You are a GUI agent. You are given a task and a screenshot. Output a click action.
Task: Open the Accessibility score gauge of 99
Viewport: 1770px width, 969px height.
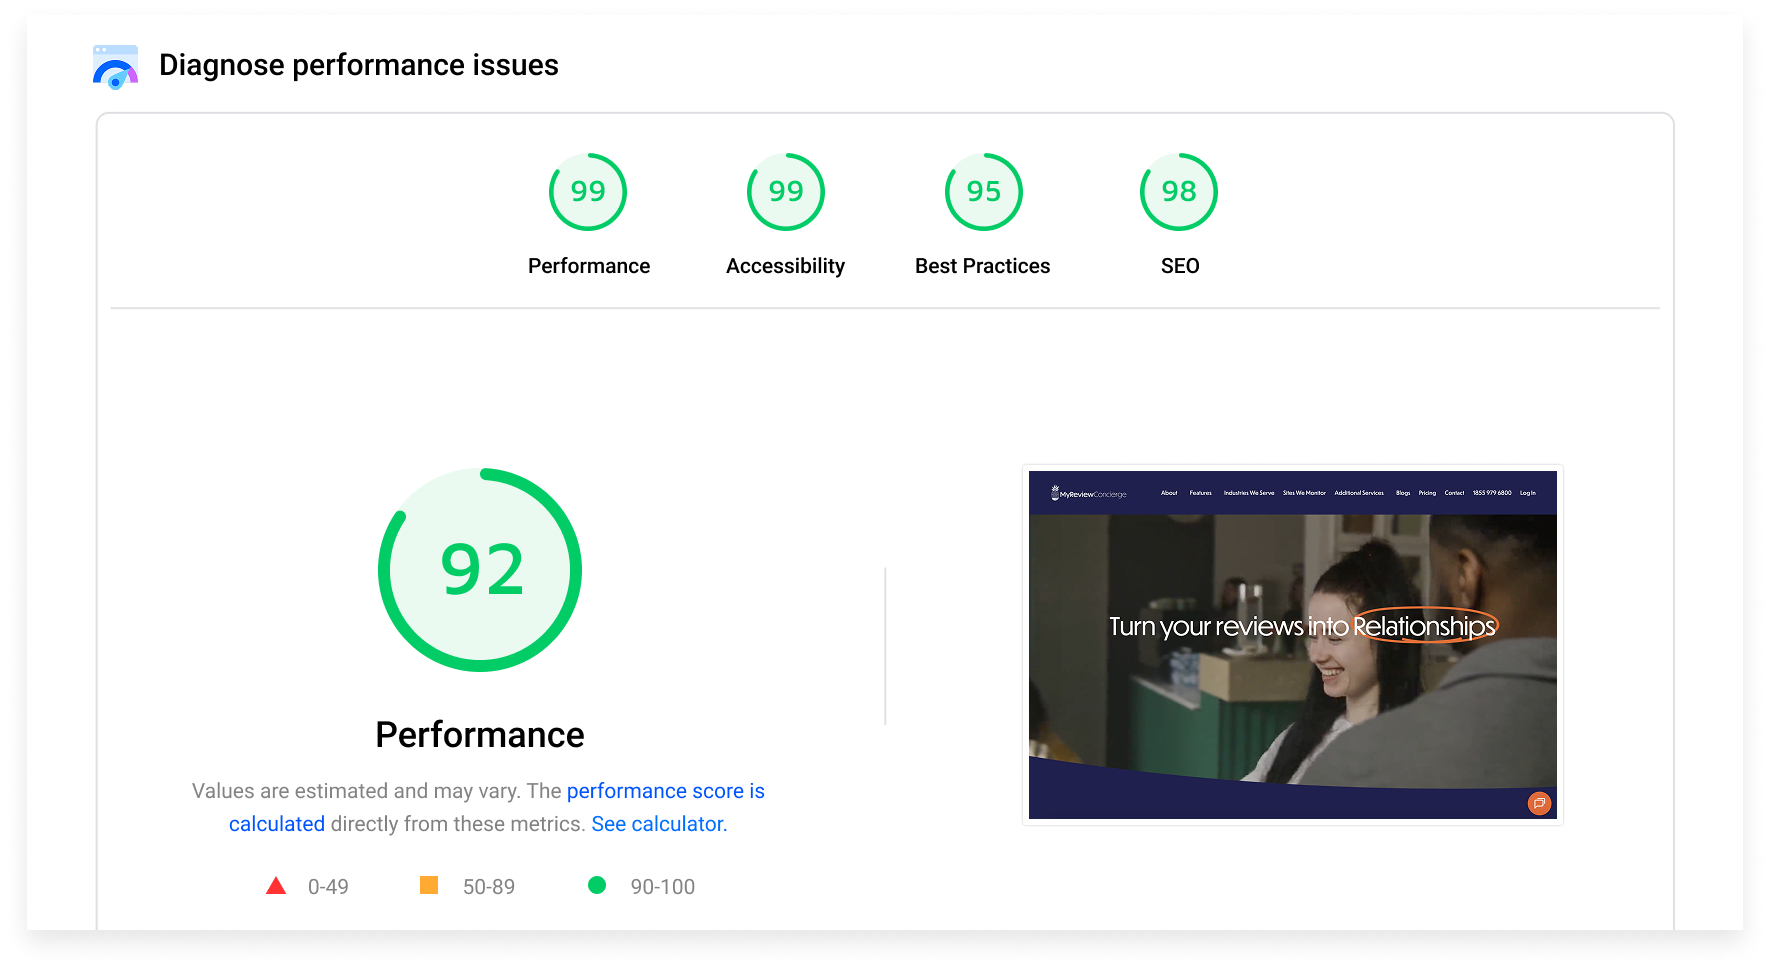click(x=785, y=191)
